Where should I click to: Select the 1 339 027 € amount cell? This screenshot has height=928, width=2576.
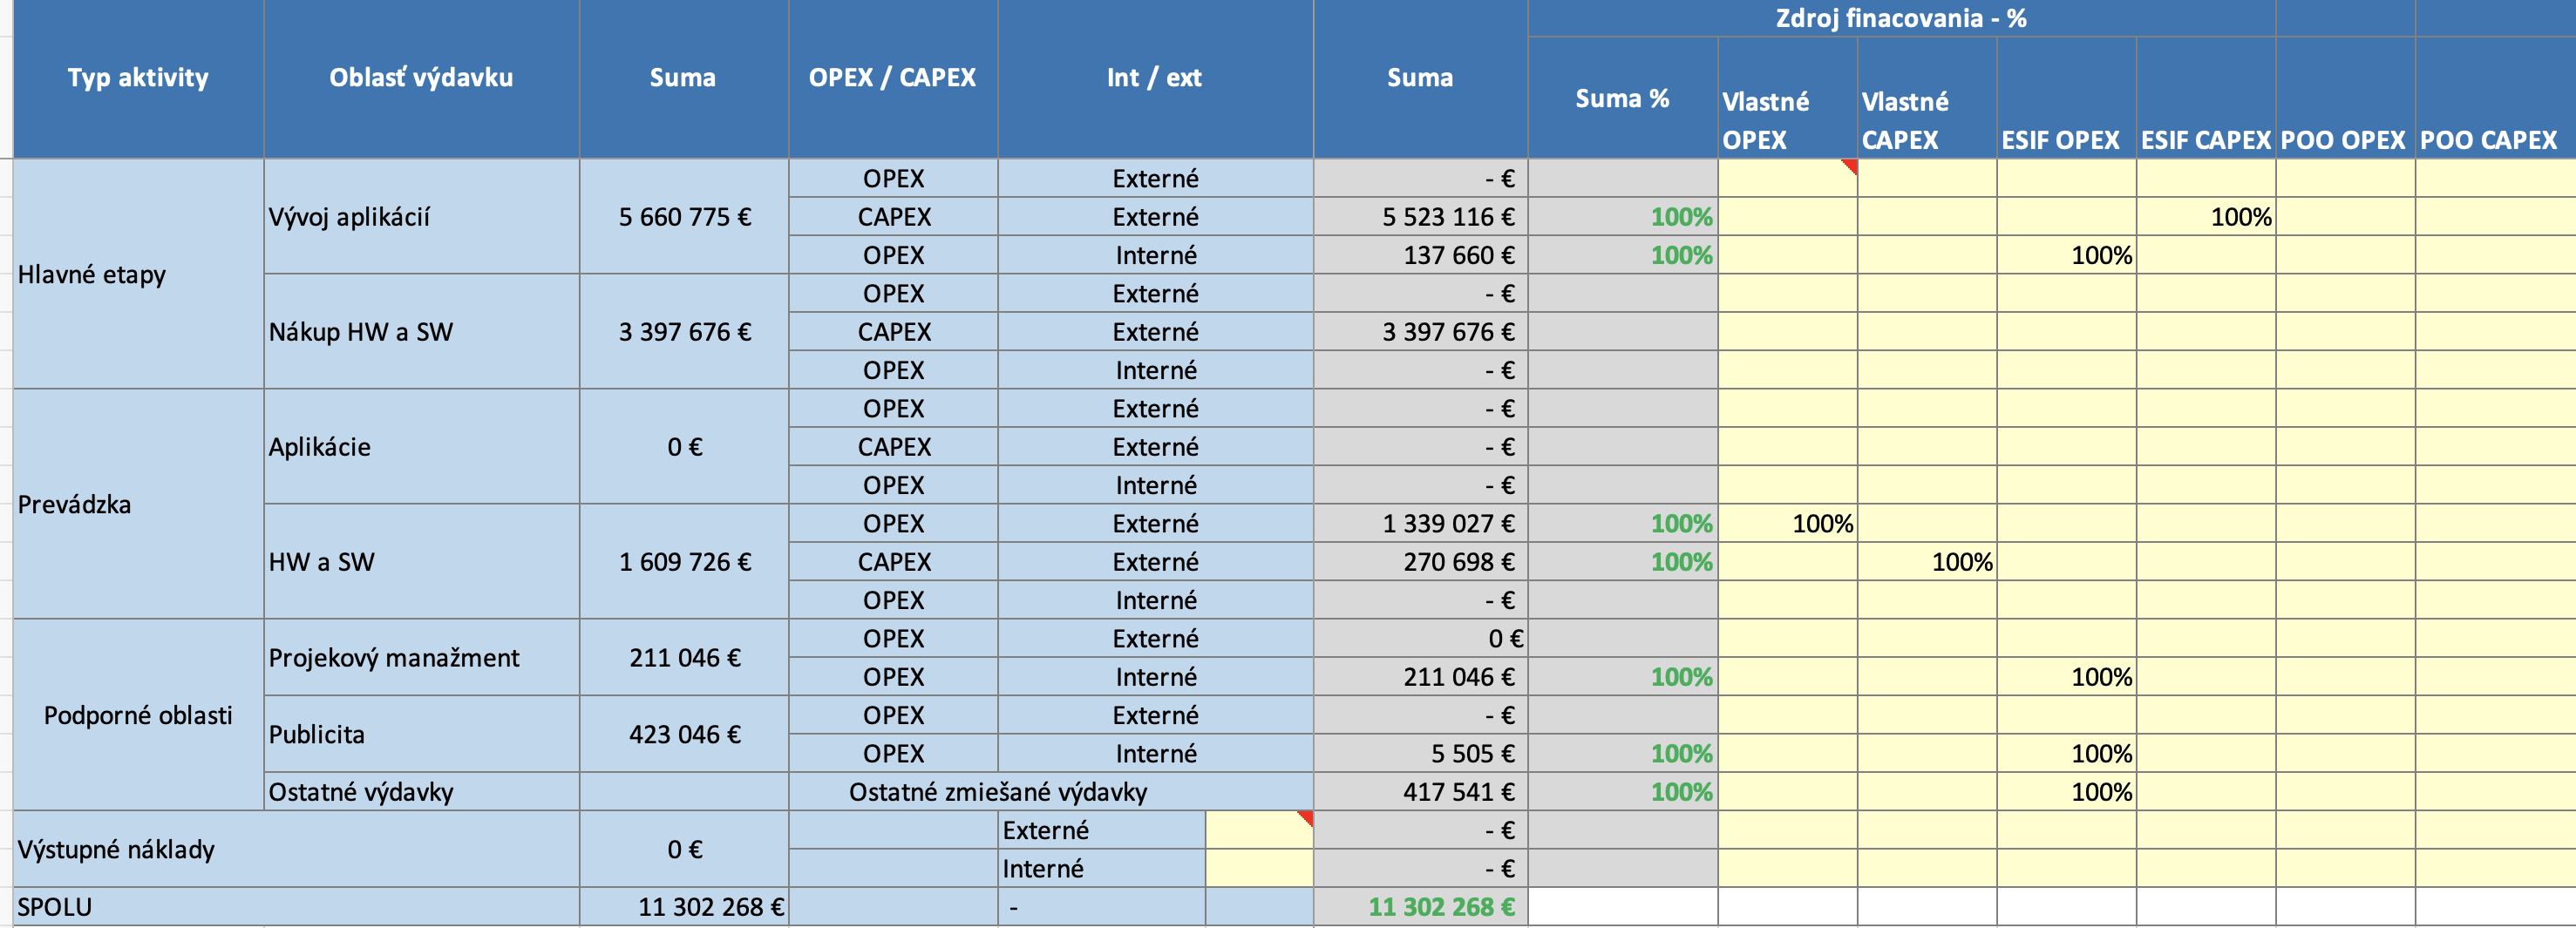1447,524
